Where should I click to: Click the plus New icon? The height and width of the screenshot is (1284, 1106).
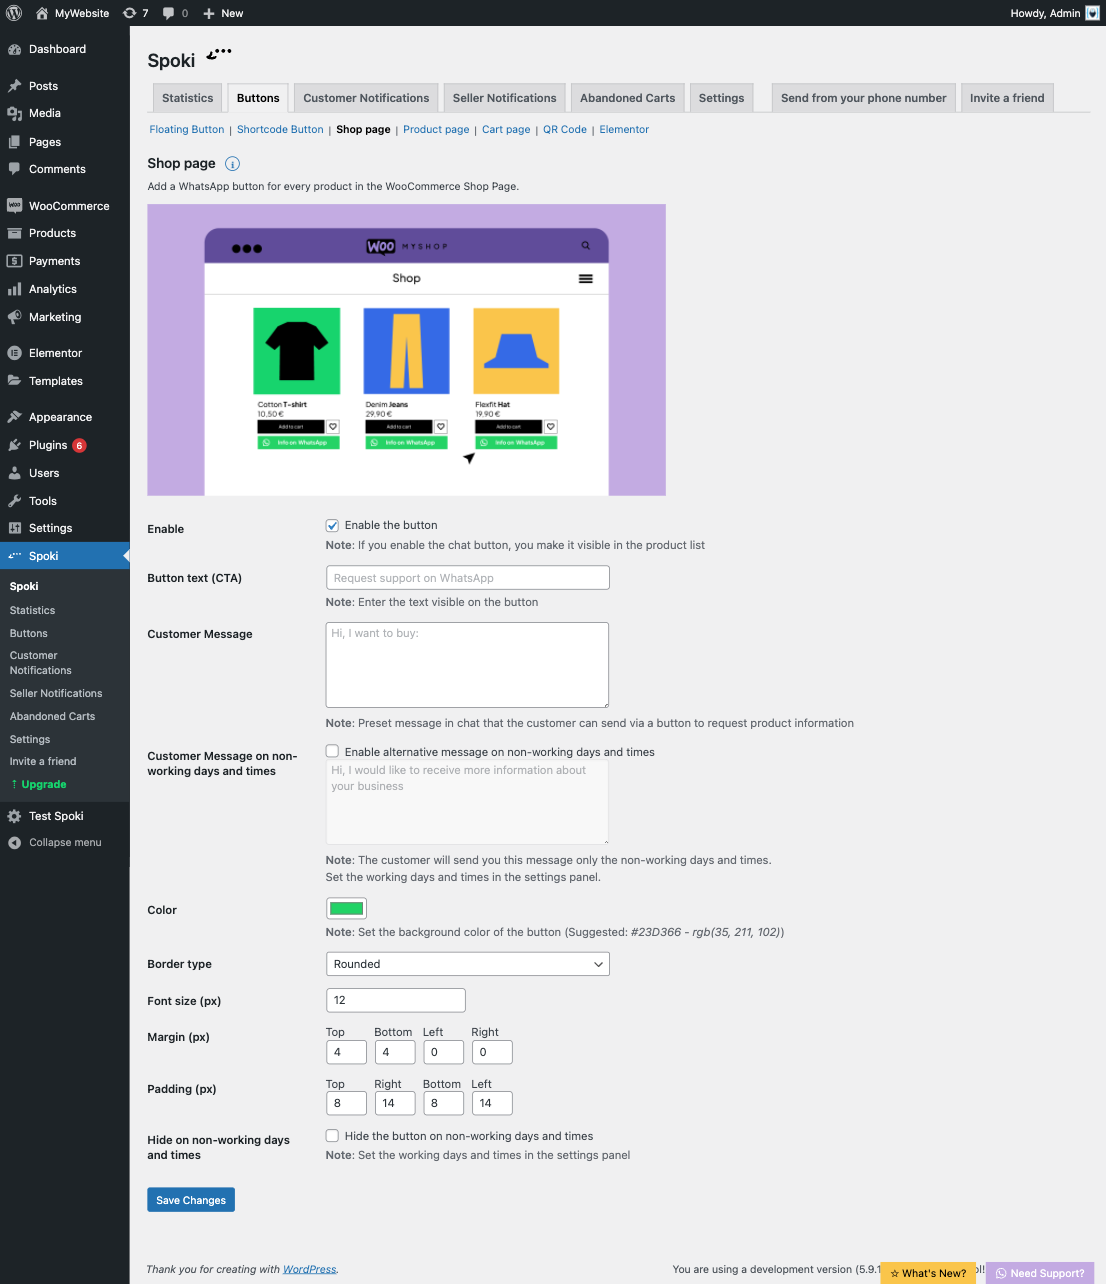pyautogui.click(x=209, y=13)
